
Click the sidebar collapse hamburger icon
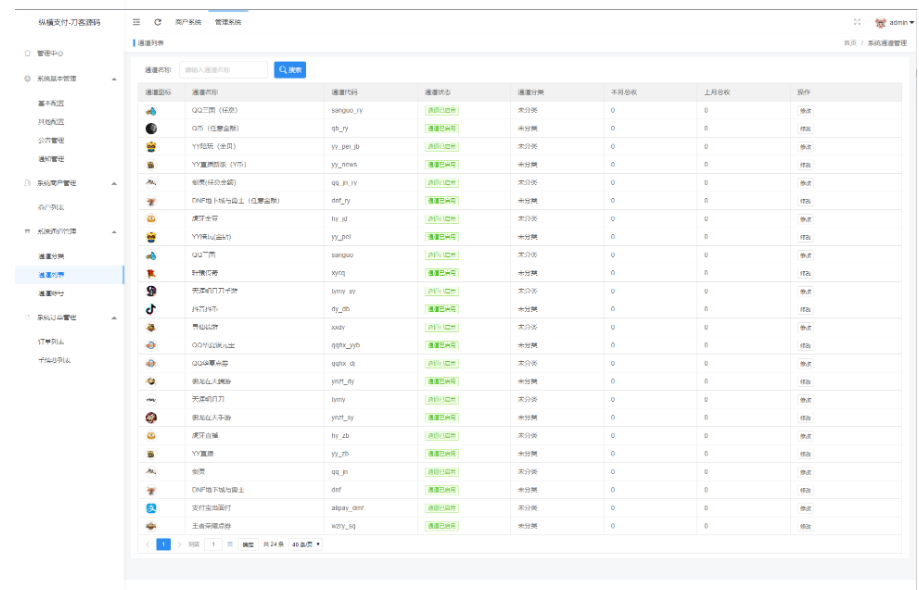click(x=136, y=21)
